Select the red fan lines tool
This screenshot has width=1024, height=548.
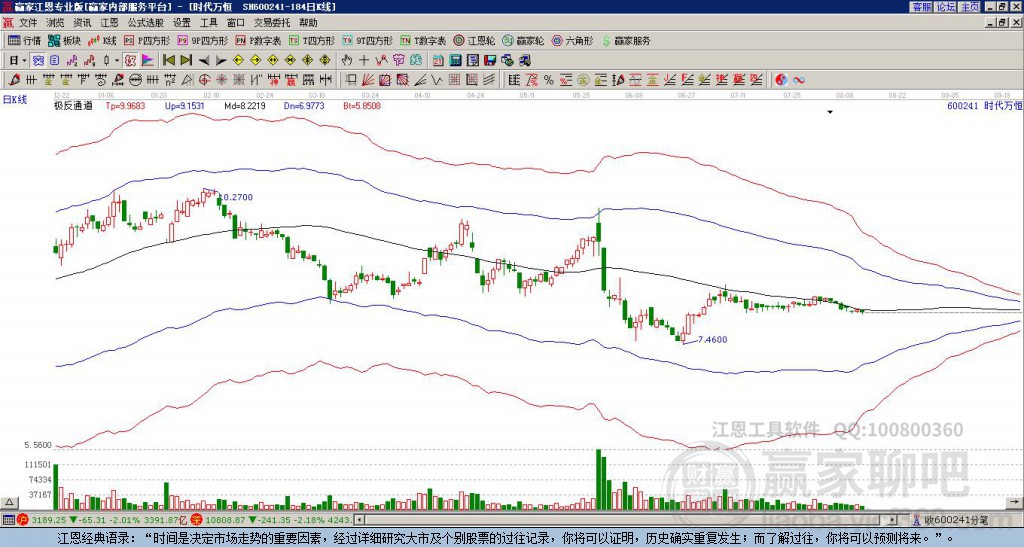tap(368, 80)
